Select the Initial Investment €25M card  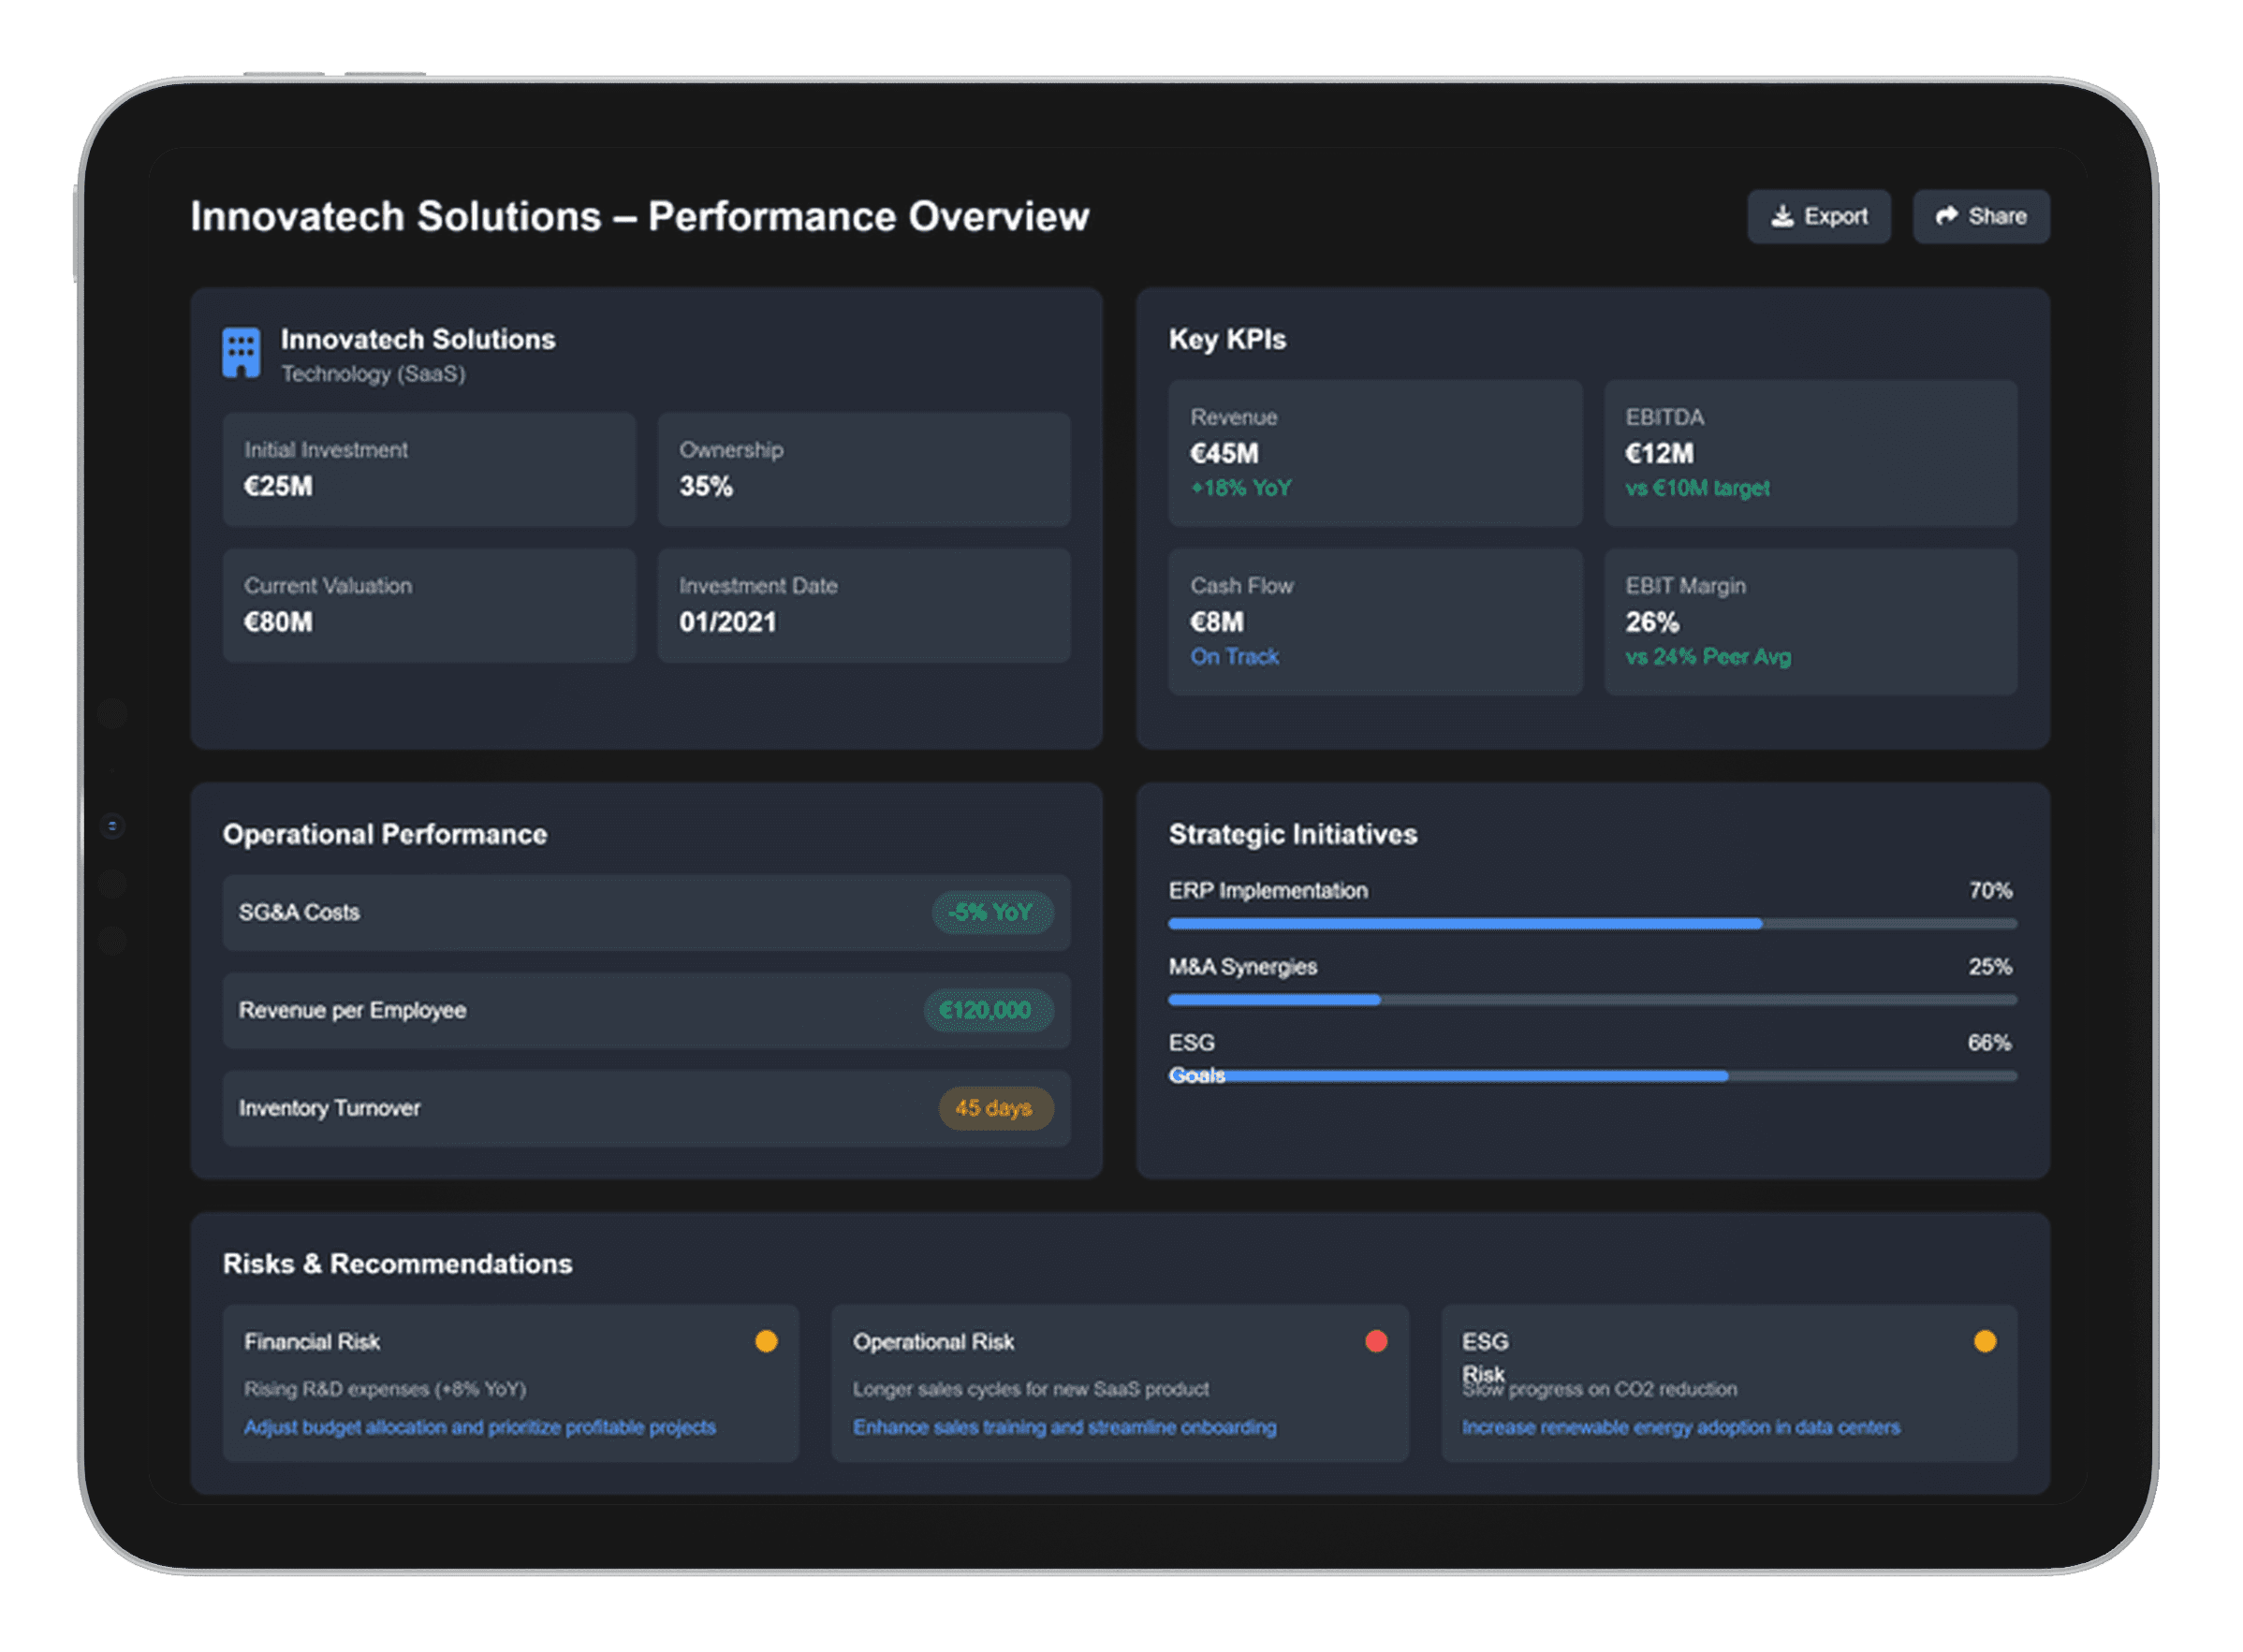pyautogui.click(x=429, y=469)
